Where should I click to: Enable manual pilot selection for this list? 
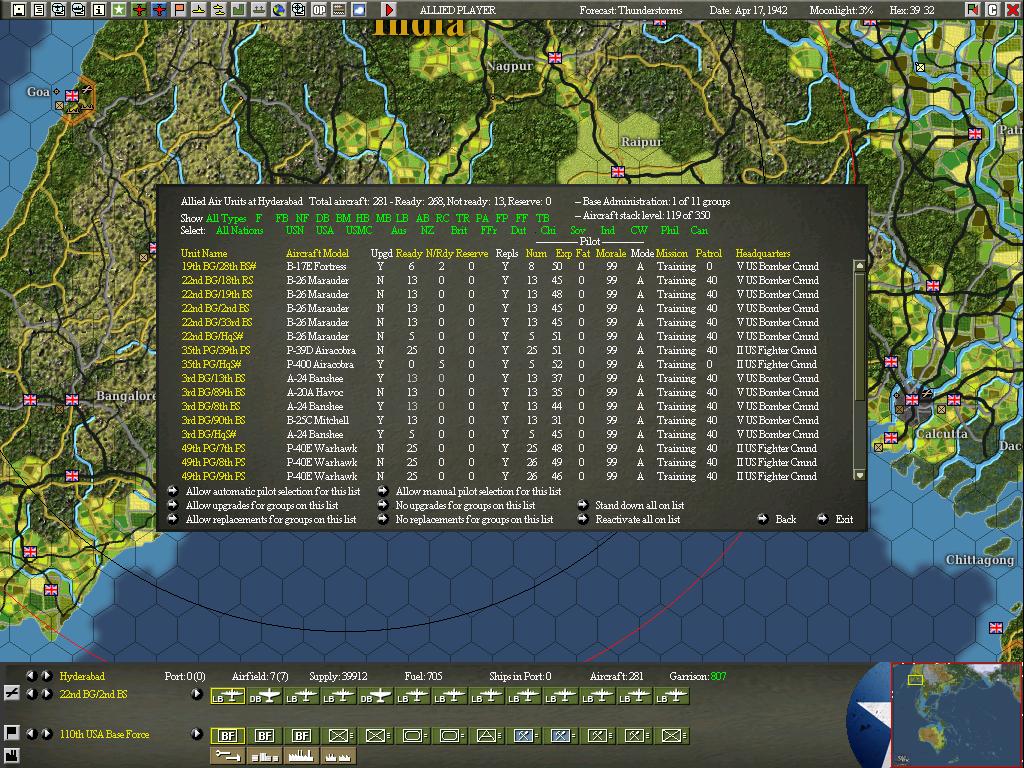click(478, 491)
